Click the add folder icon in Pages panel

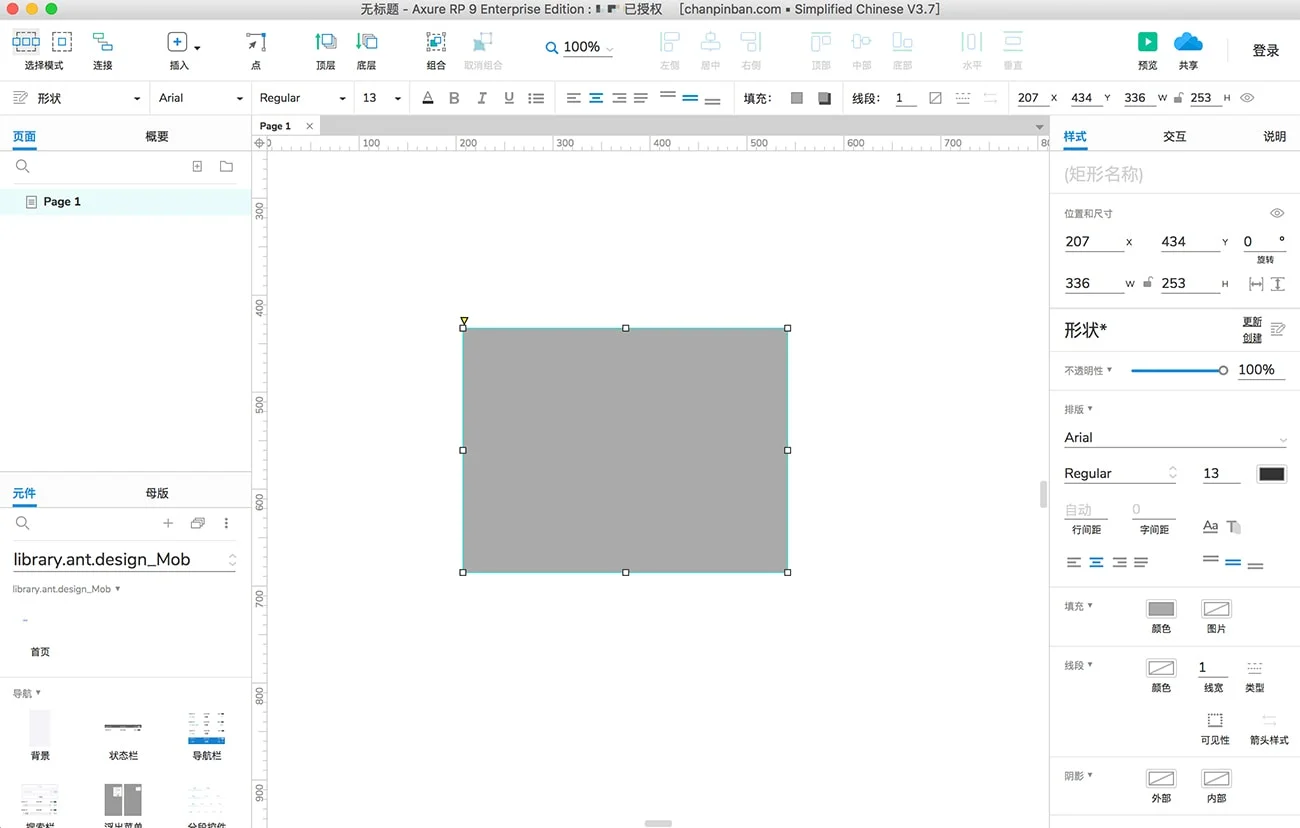(226, 167)
